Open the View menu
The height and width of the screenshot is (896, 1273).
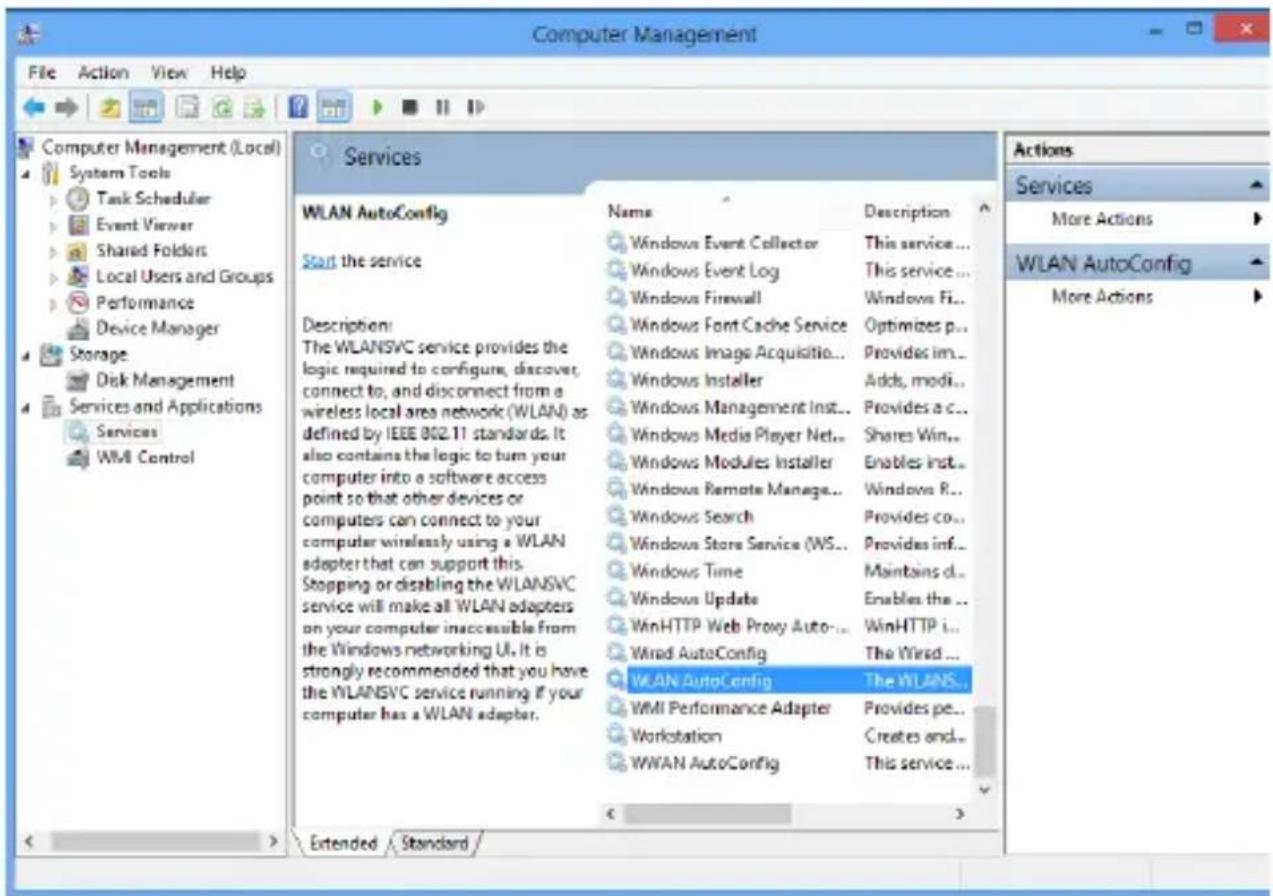coord(170,73)
